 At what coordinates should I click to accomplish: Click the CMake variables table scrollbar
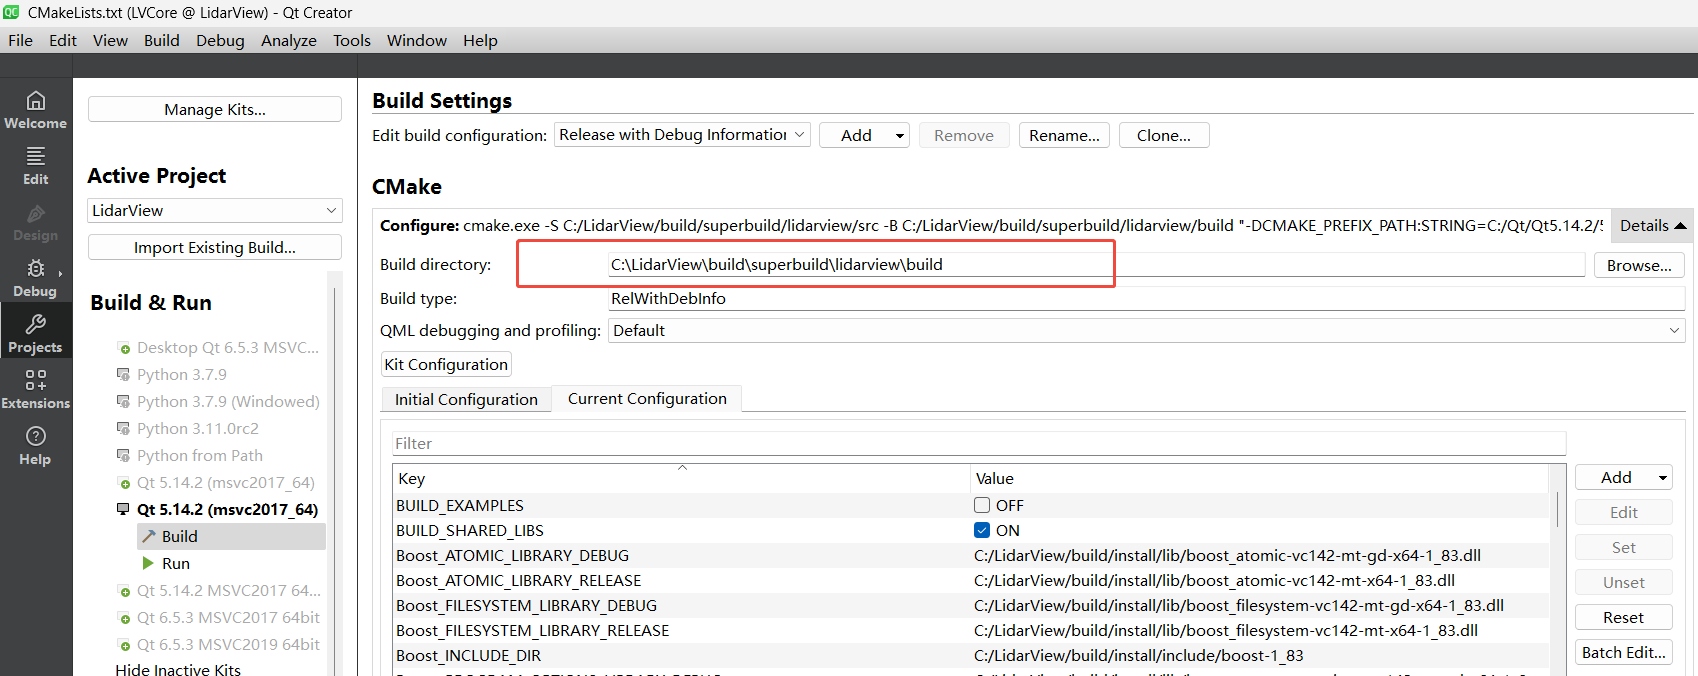[x=1557, y=508]
